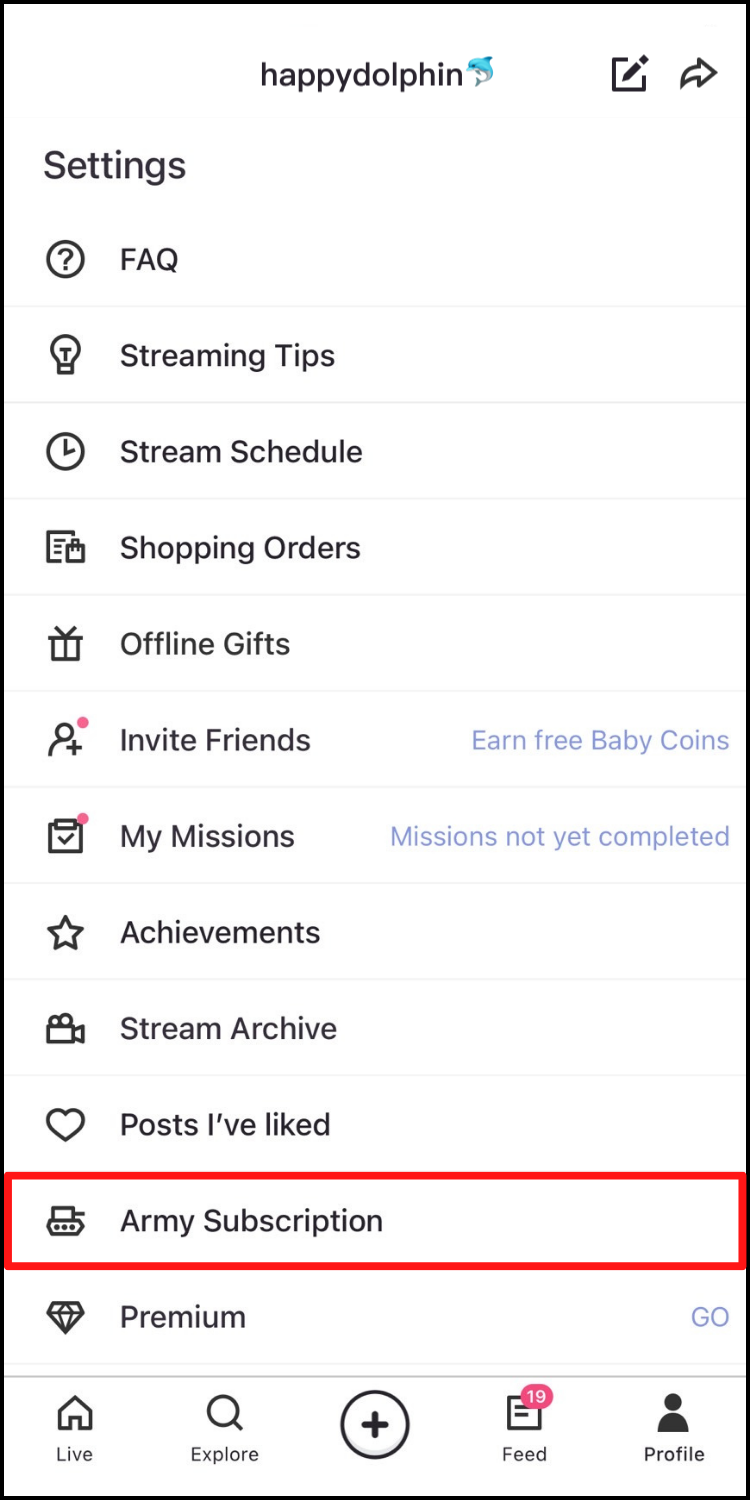Open Posts I've liked
The width and height of the screenshot is (750, 1500).
coord(225,1125)
